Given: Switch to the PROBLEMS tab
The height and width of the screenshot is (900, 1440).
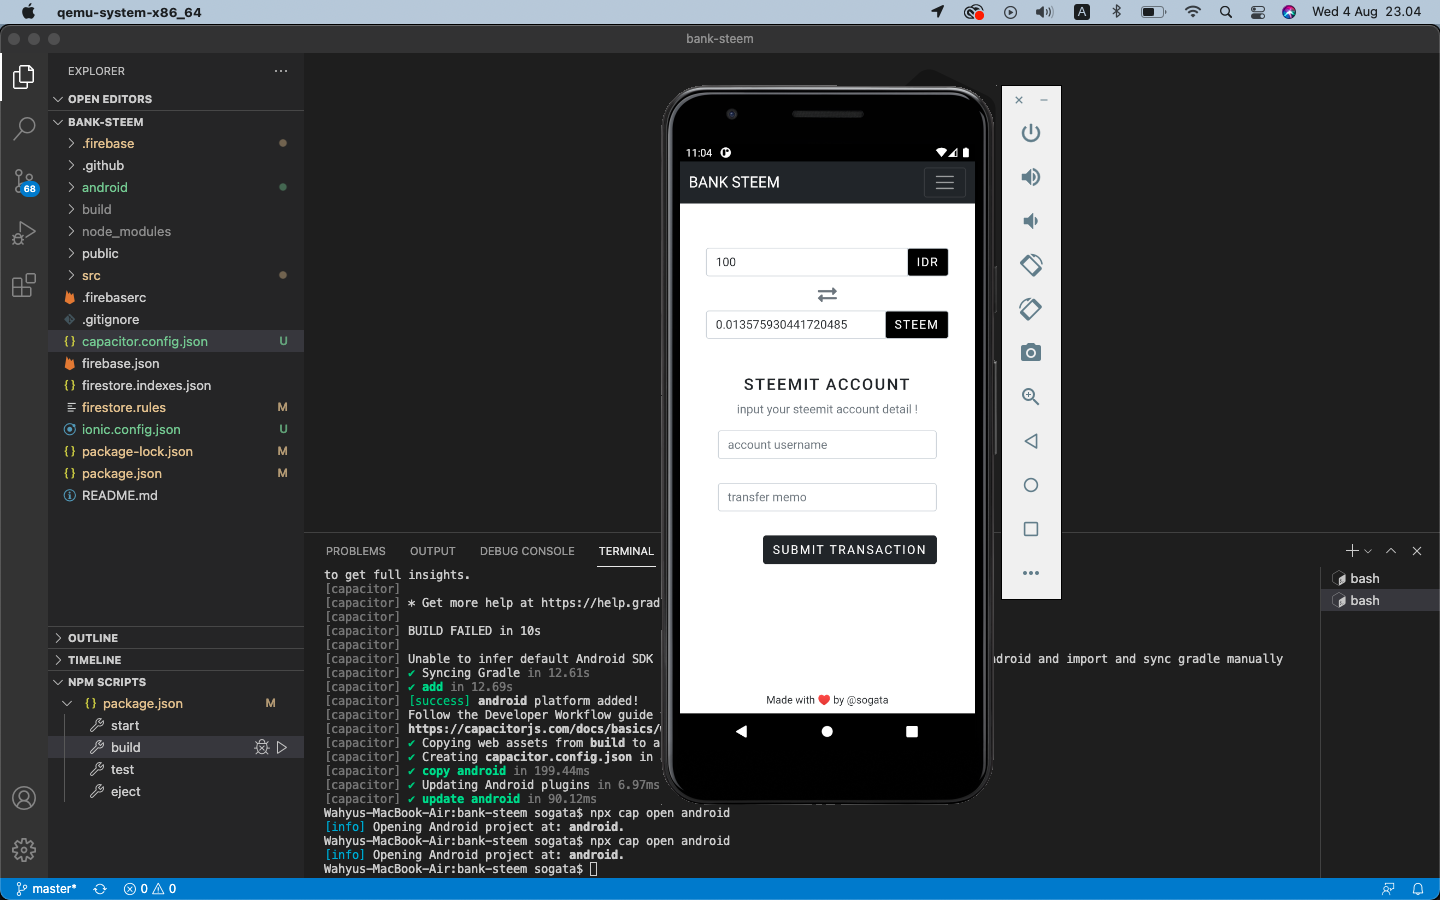Looking at the screenshot, I should coord(356,551).
